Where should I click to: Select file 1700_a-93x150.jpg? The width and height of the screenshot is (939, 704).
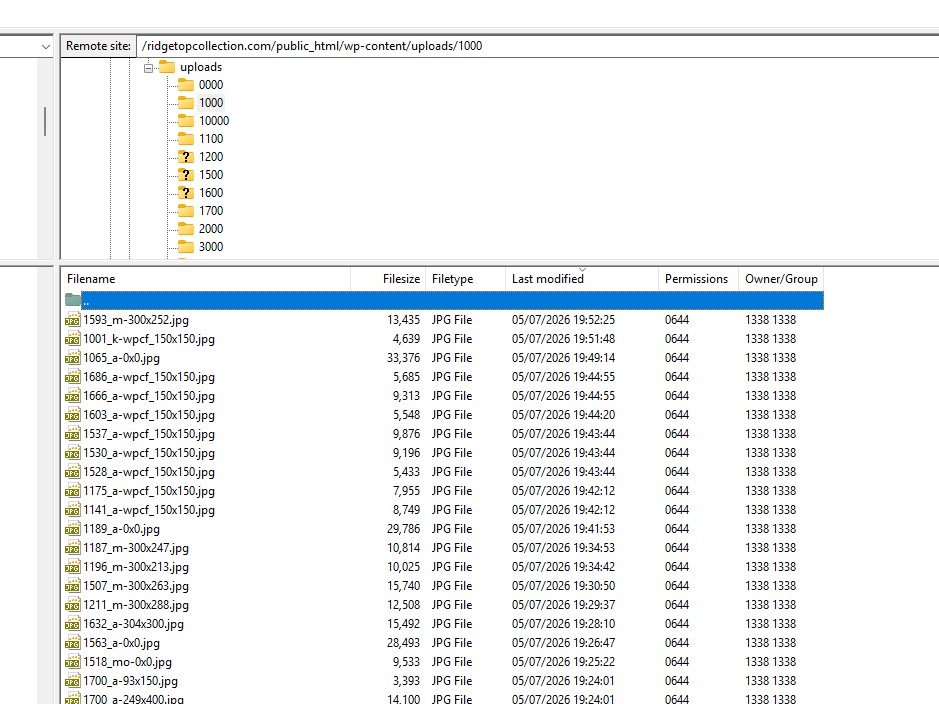[130, 681]
